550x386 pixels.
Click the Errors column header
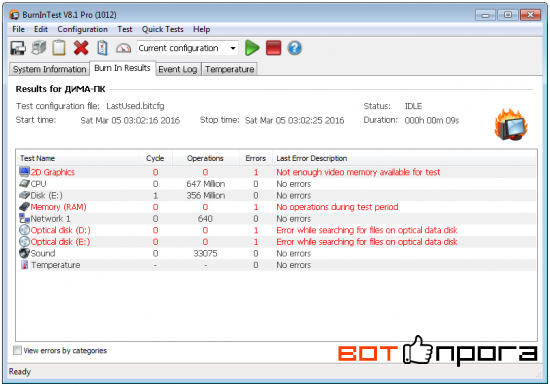point(256,158)
